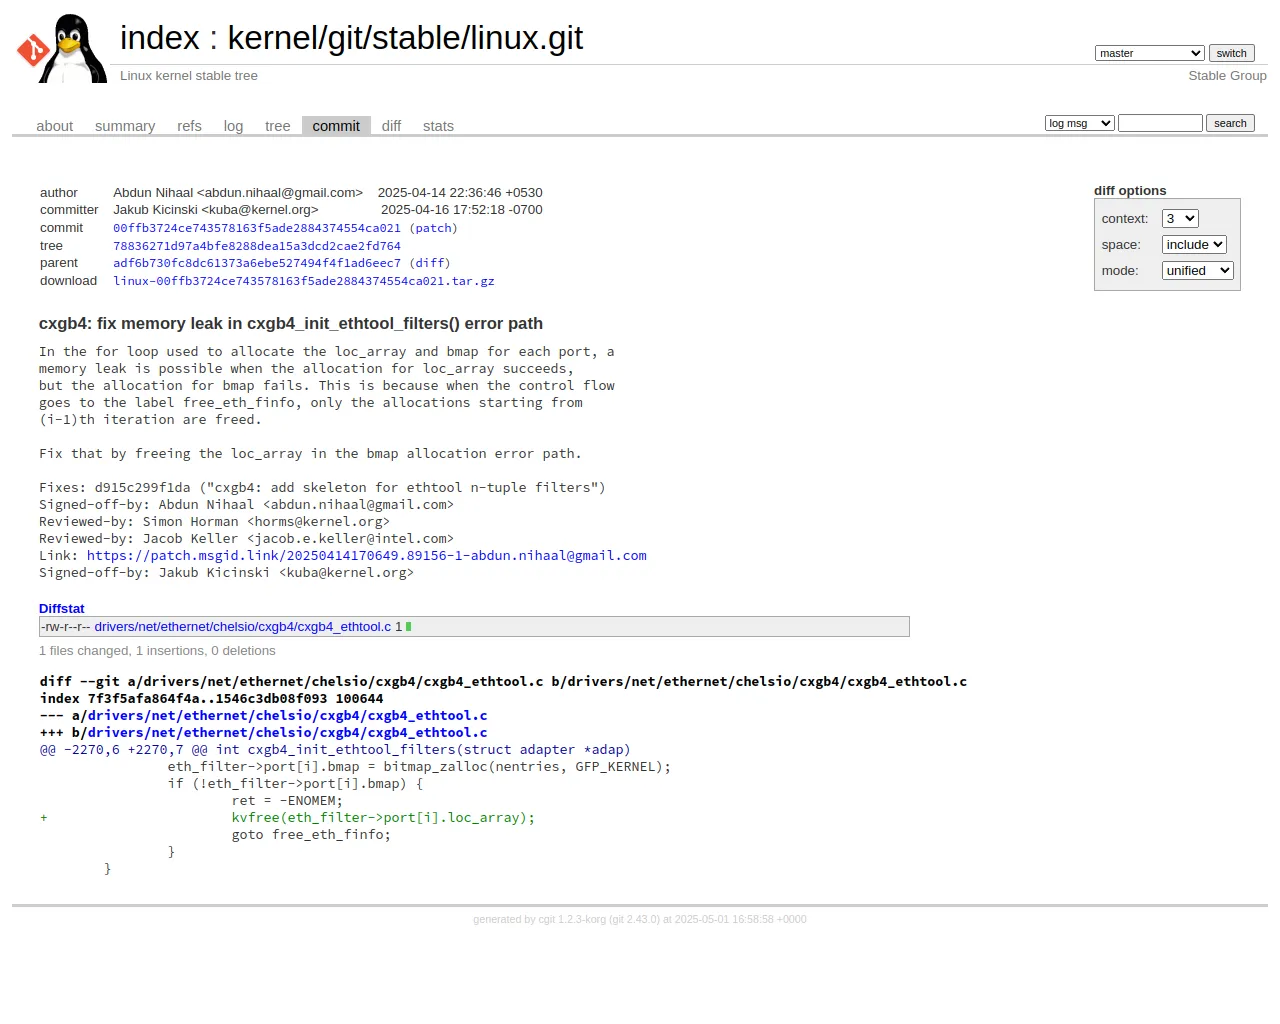The height and width of the screenshot is (1024, 1280).
Task: Click the search button
Action: (x=1230, y=123)
